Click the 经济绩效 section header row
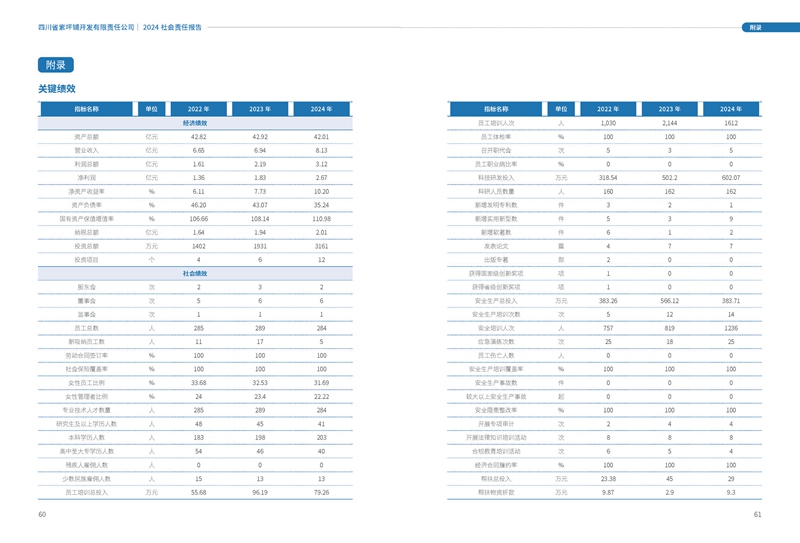 coord(195,122)
